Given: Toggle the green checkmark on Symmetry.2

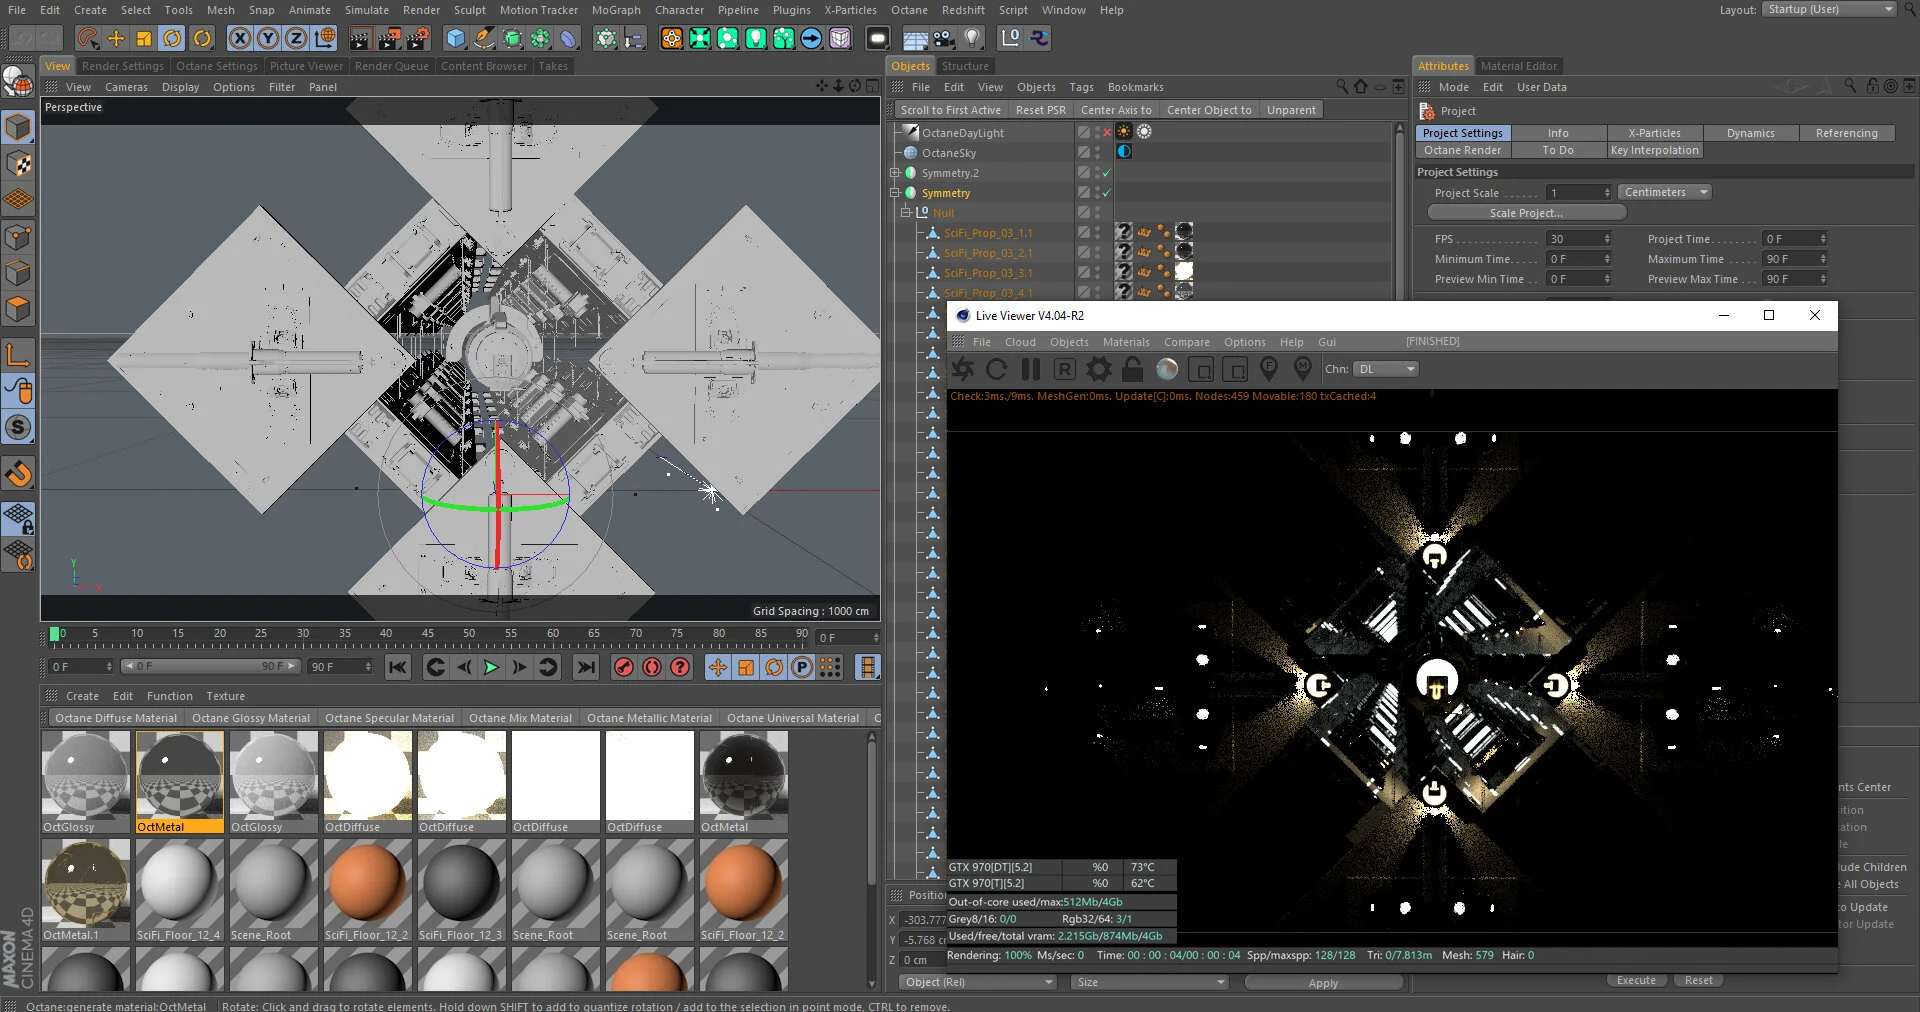Looking at the screenshot, I should tap(1107, 173).
